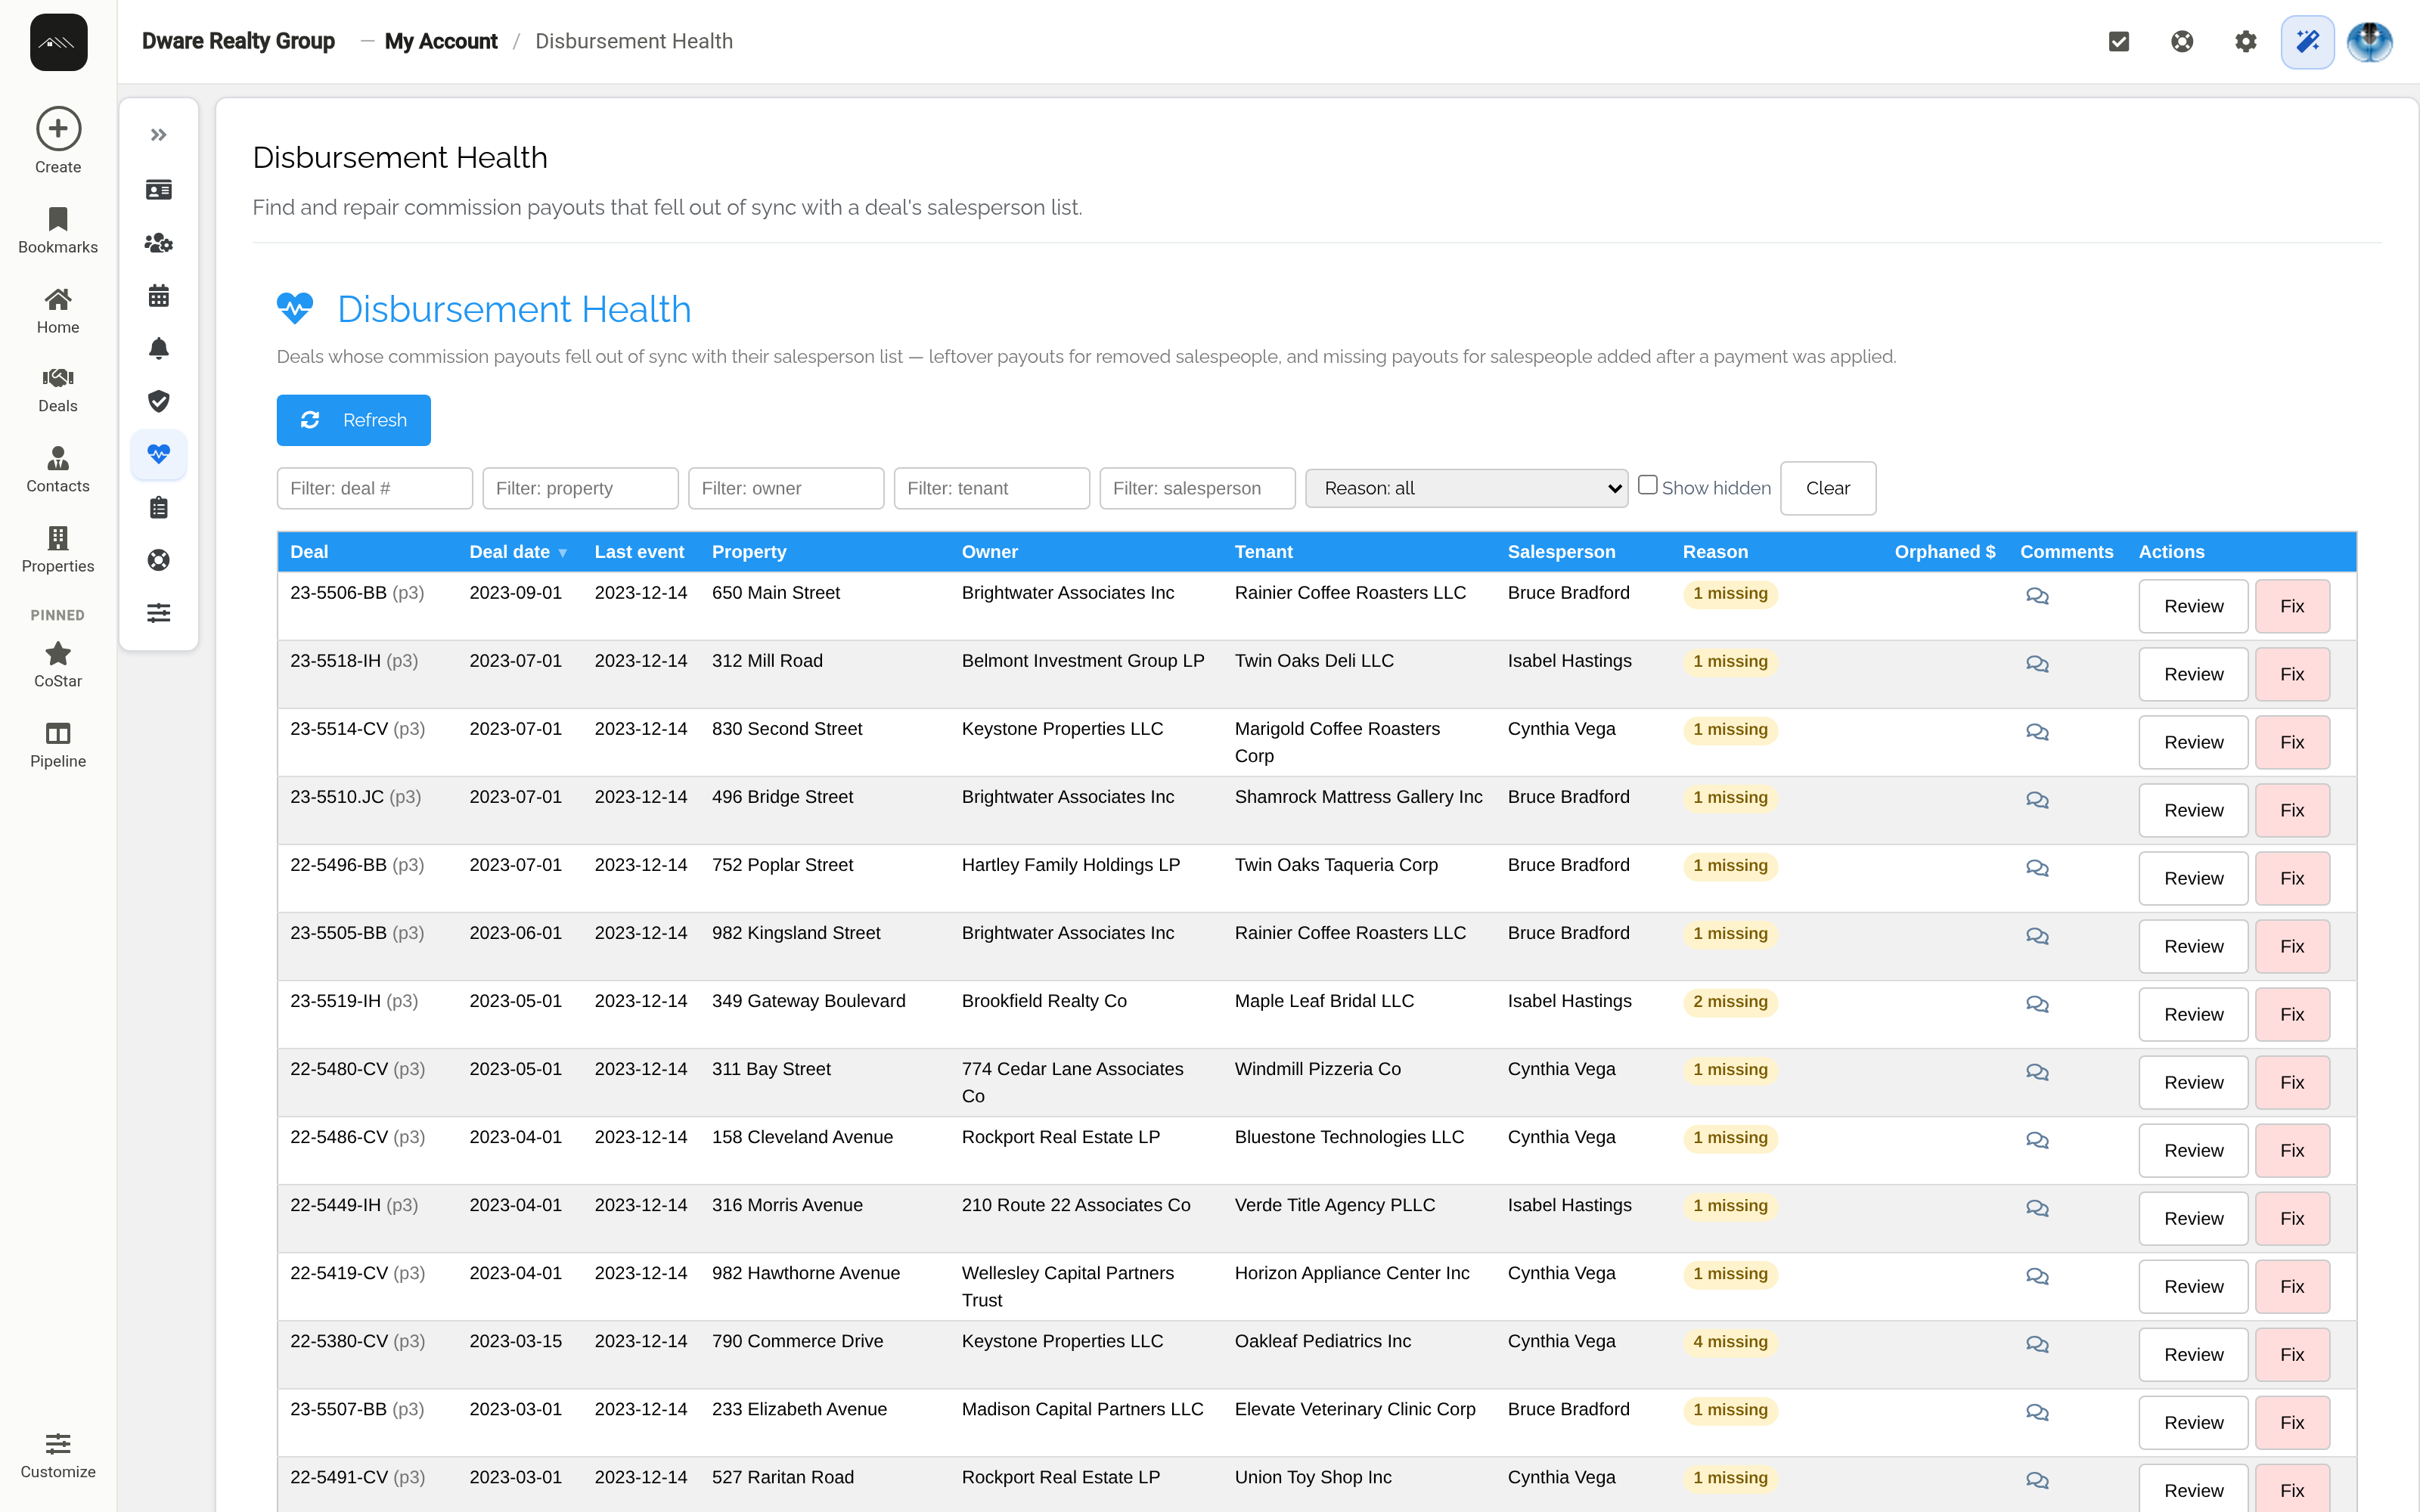Open pinned CoStar star icon
2420x1512 pixels.
tap(58, 653)
